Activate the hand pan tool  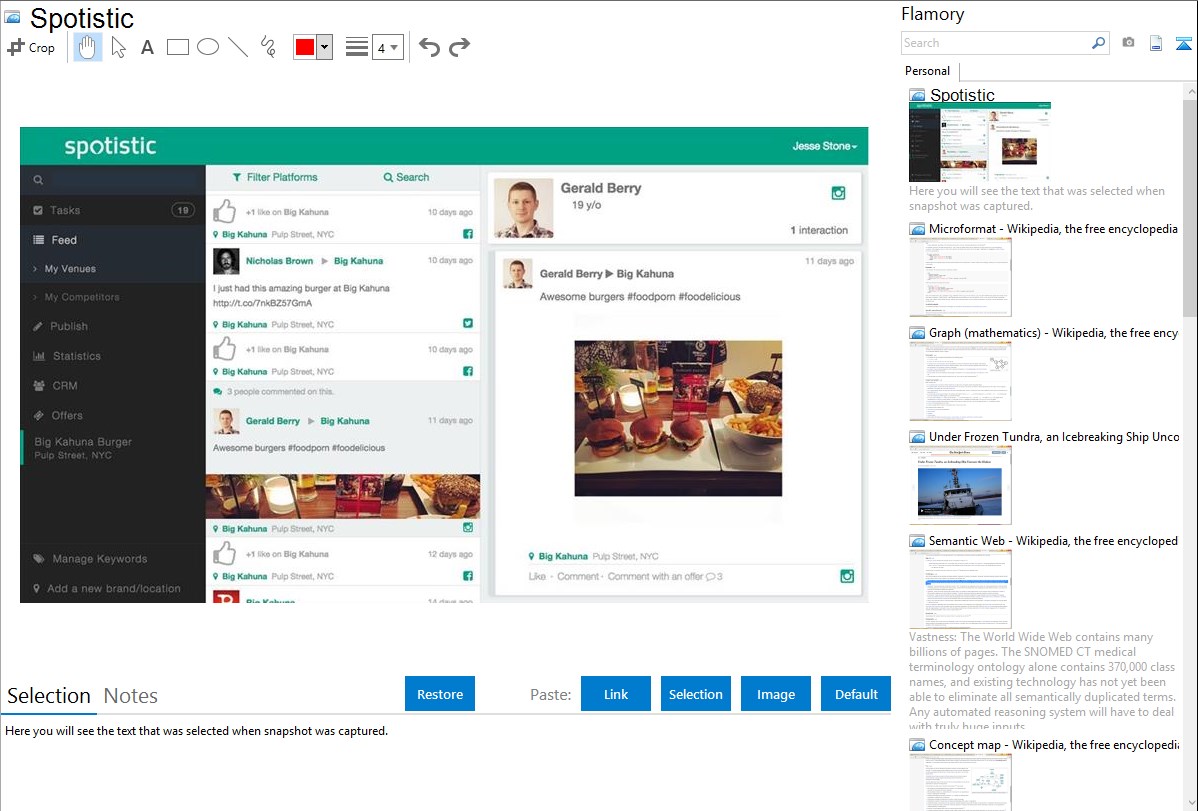coord(88,47)
